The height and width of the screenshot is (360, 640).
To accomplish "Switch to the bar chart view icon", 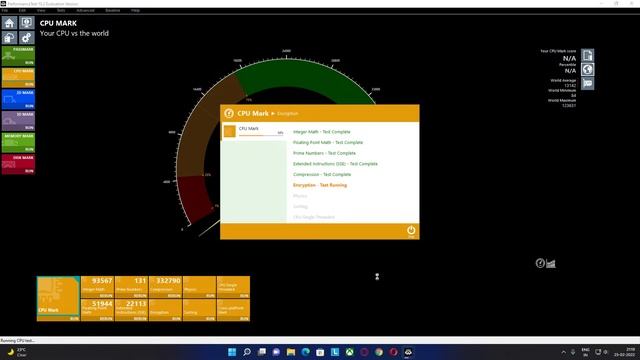I will click(x=551, y=264).
